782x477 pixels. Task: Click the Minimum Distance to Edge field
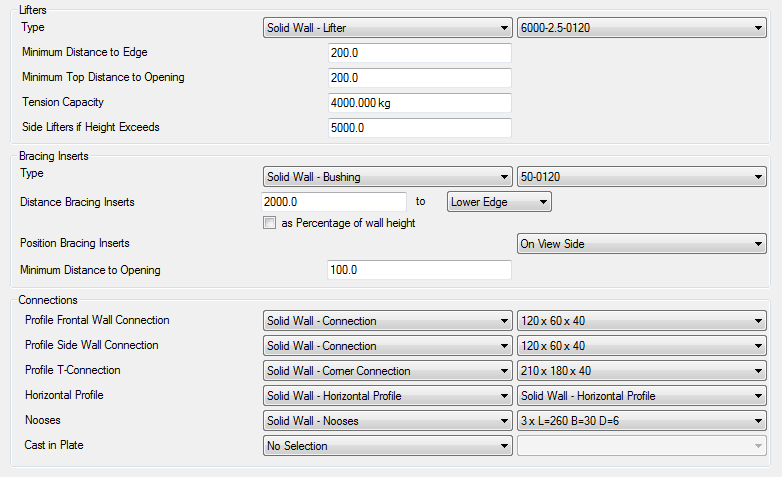pyautogui.click(x=419, y=53)
